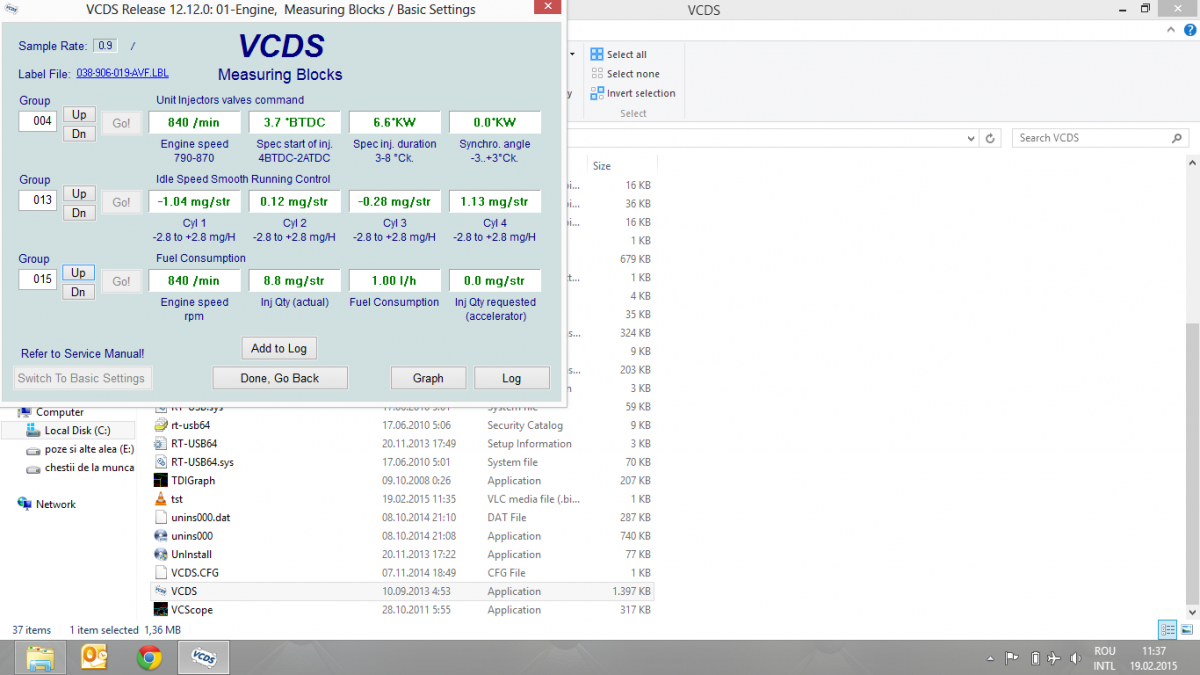Click the group 013 number field
Image resolution: width=1200 pixels, height=675 pixels.
tap(38, 201)
